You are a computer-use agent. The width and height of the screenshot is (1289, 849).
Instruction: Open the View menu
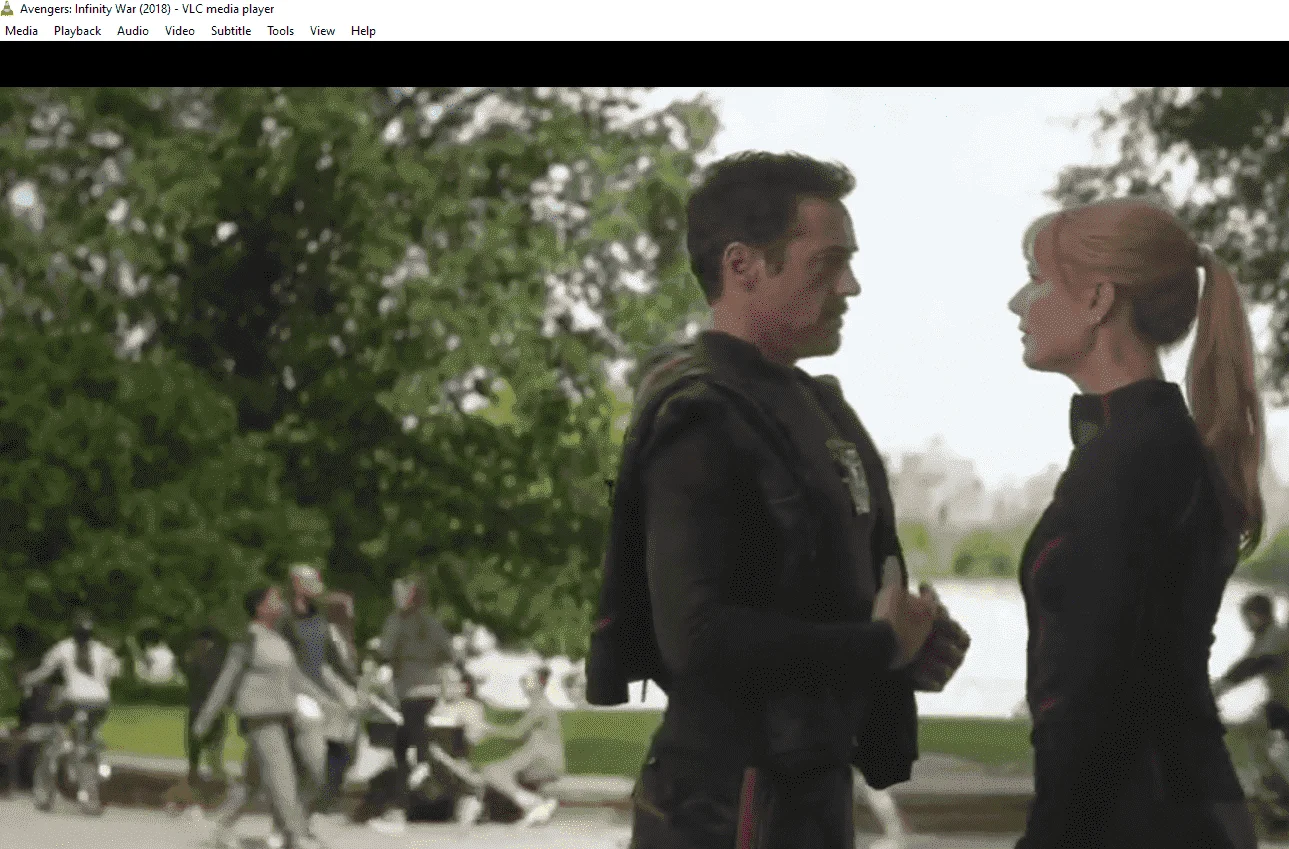pyautogui.click(x=322, y=31)
